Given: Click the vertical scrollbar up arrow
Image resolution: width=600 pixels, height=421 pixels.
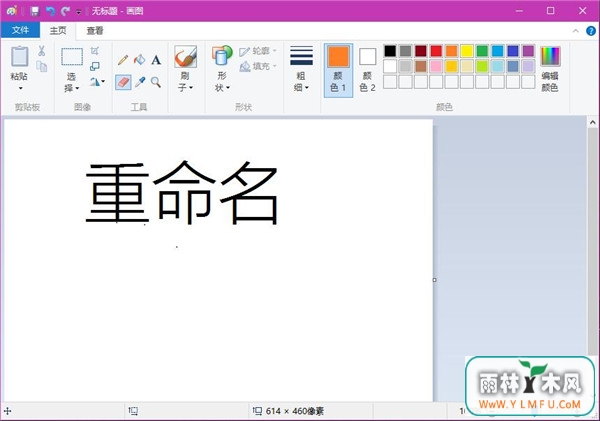Looking at the screenshot, I should pyautogui.click(x=593, y=122).
